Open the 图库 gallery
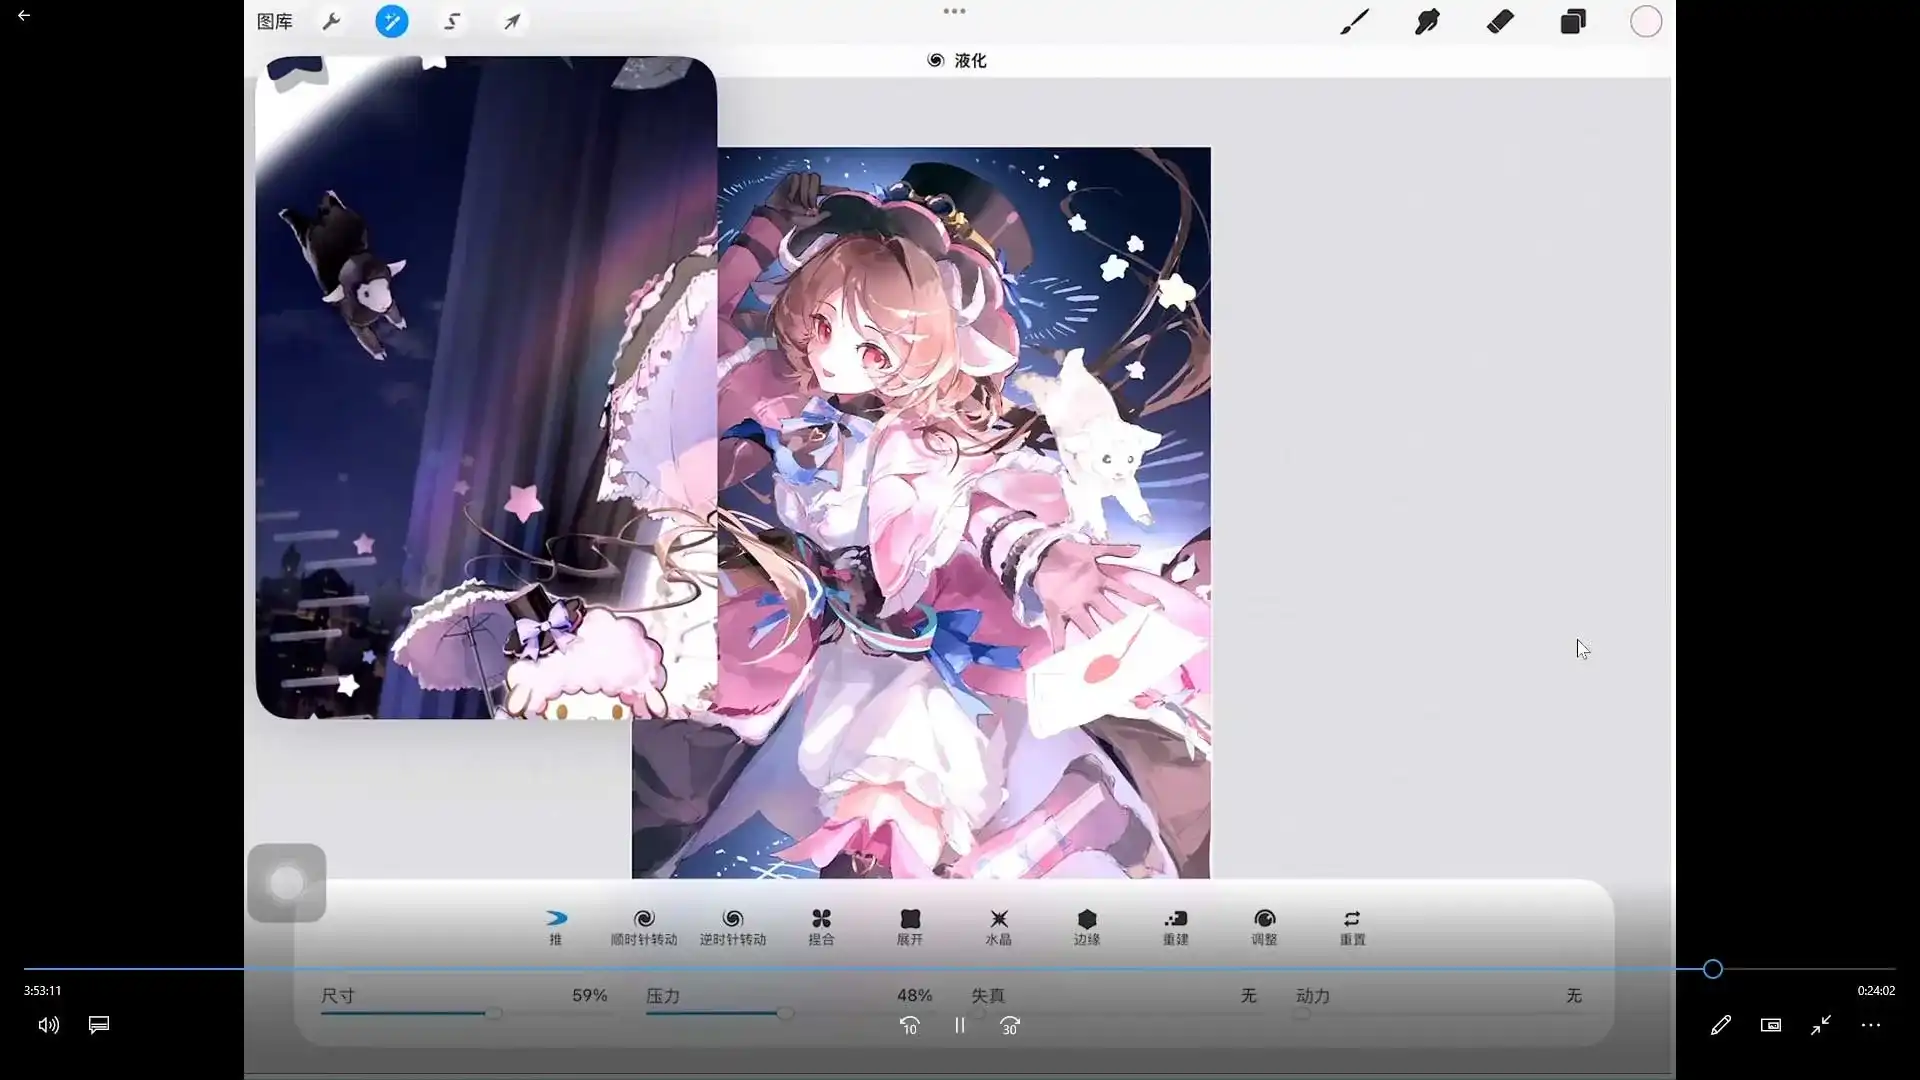The height and width of the screenshot is (1080, 1920). click(274, 21)
